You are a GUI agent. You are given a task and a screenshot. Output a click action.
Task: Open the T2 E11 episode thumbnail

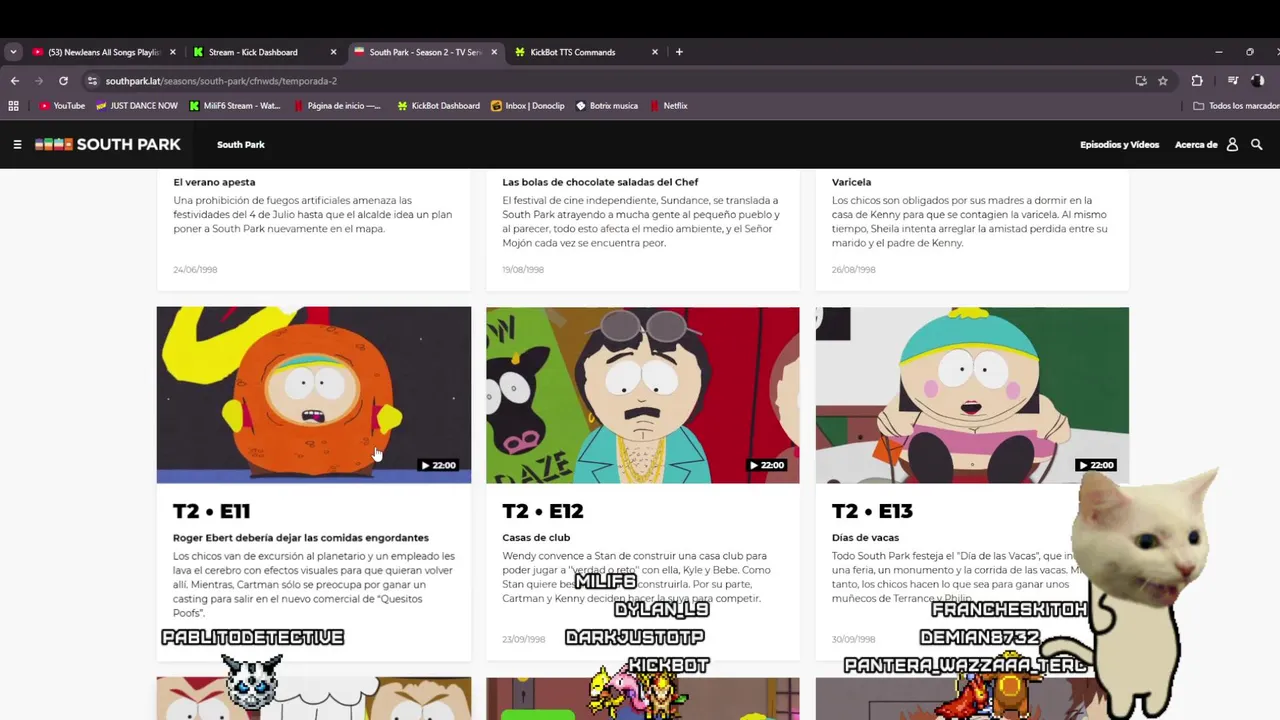313,395
